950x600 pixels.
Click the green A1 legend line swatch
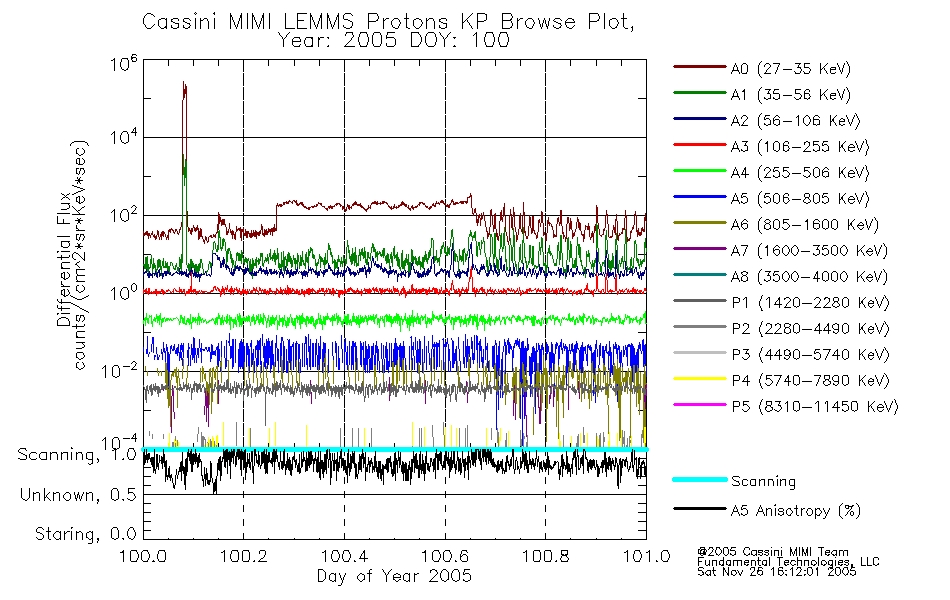[x=700, y=93]
